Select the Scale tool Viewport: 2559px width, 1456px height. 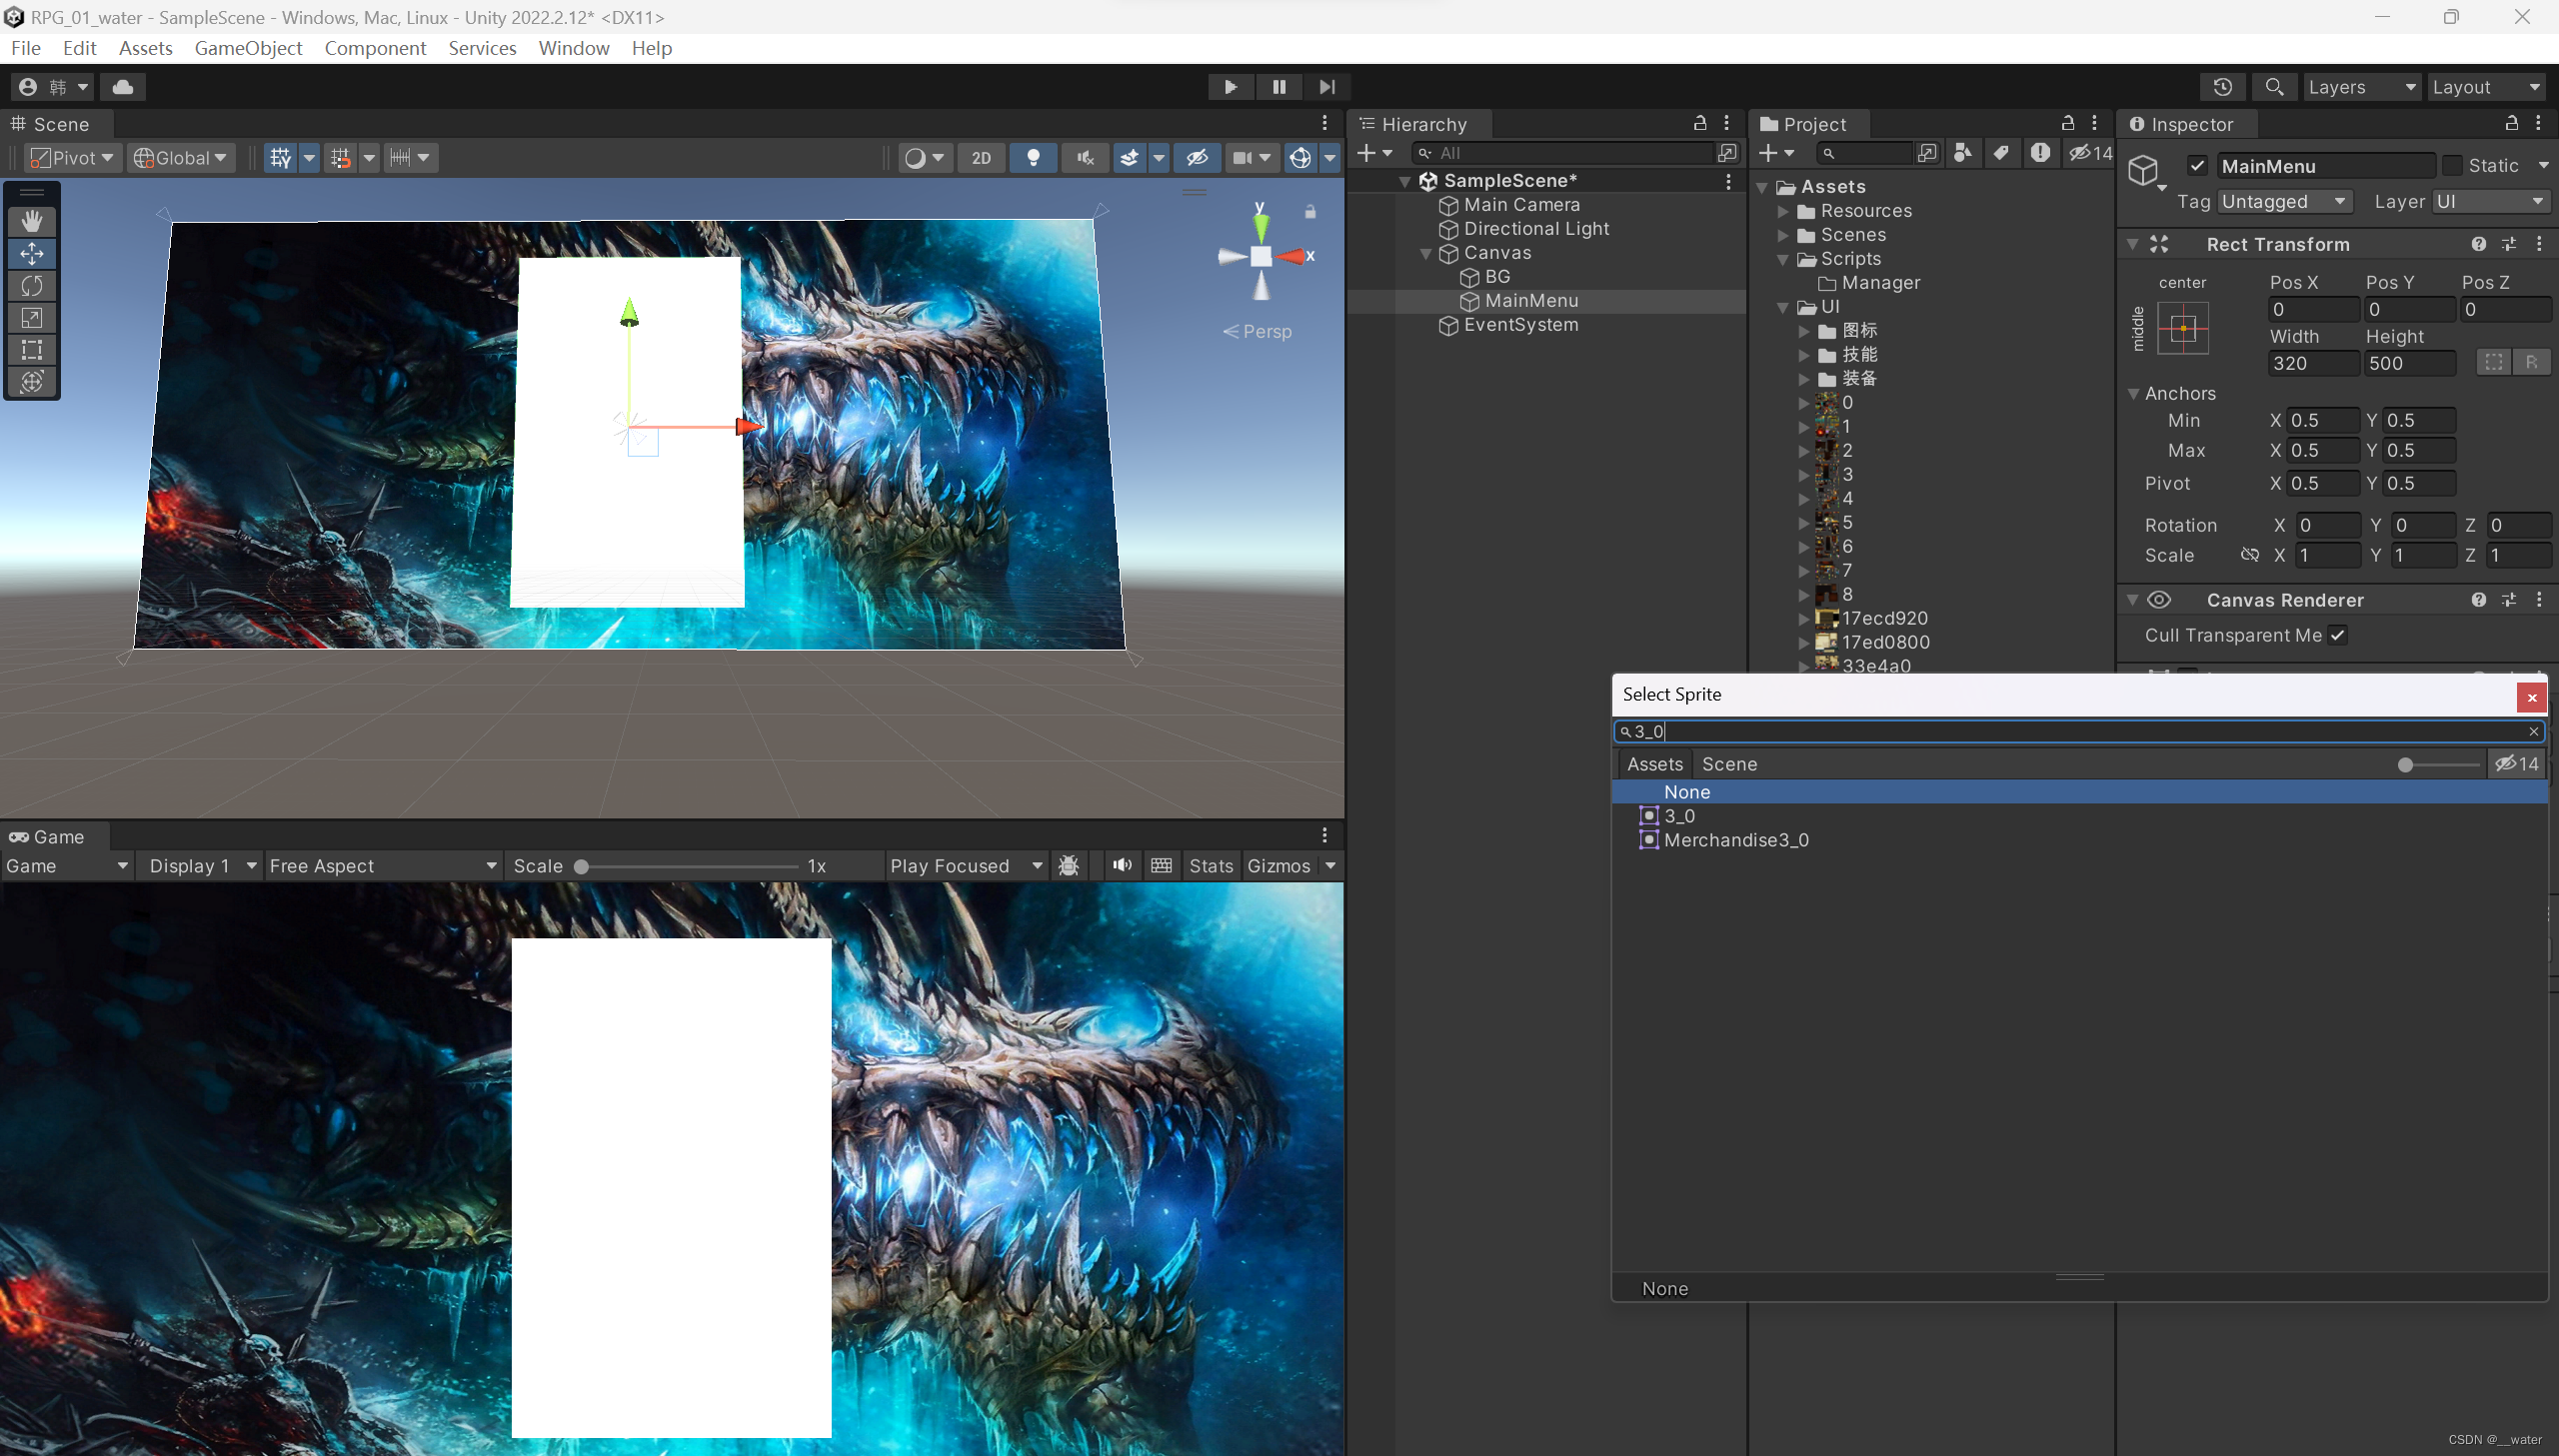coord(32,317)
